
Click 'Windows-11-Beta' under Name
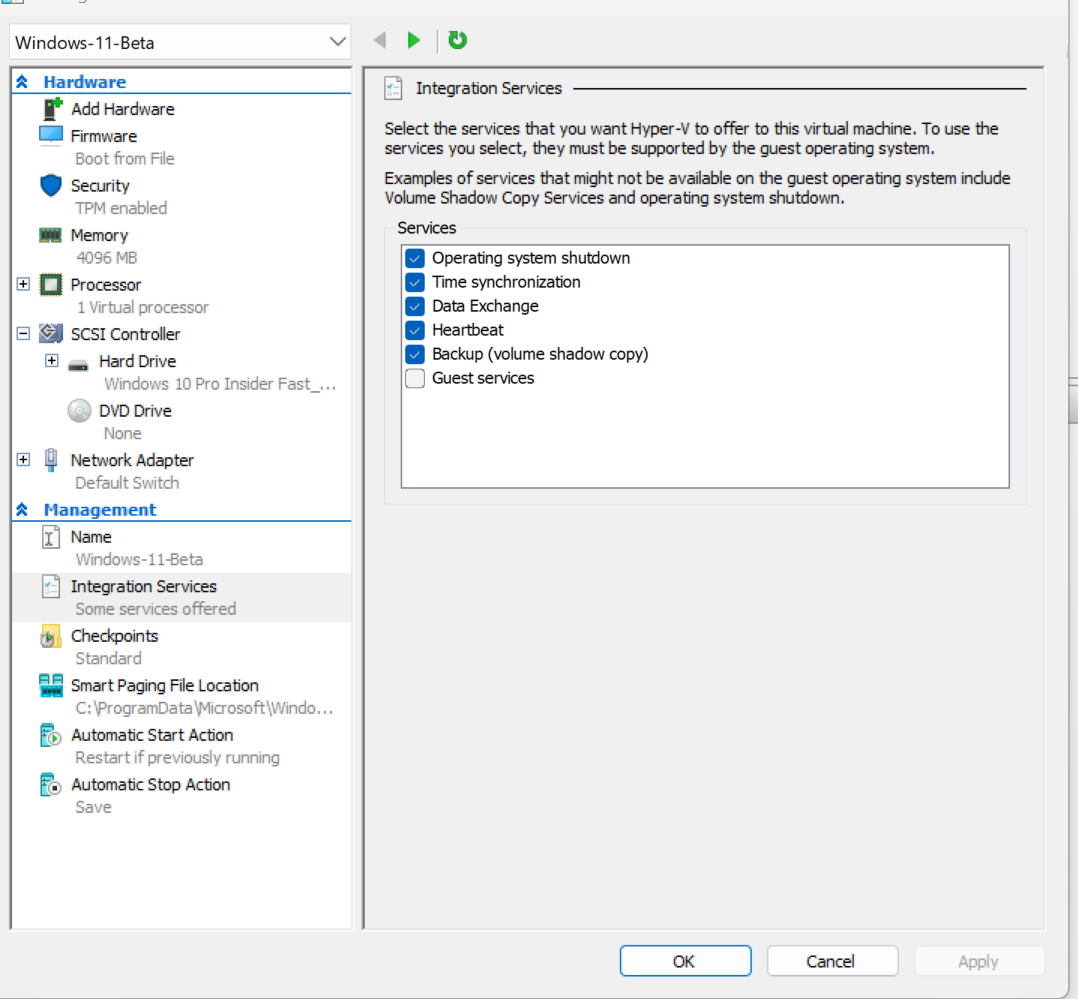pyautogui.click(x=139, y=560)
